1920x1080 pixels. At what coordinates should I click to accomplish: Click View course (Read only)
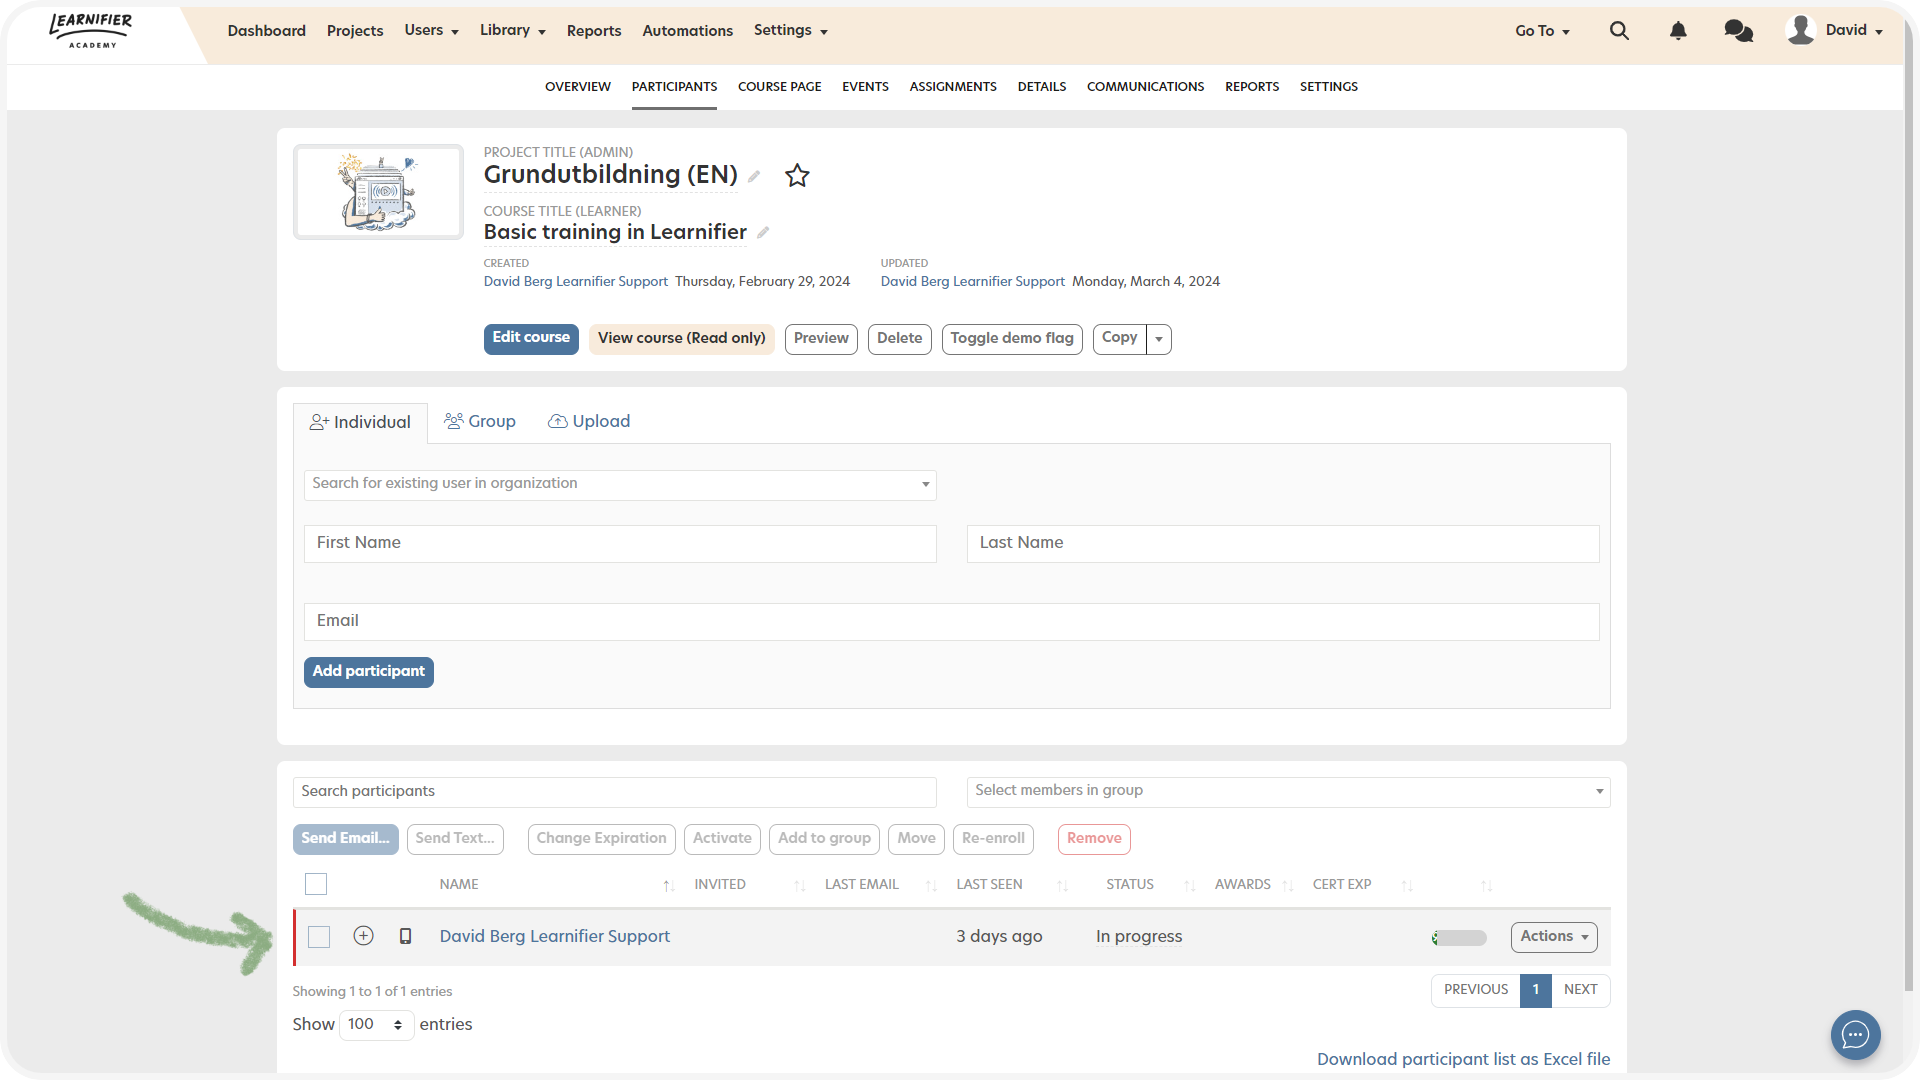point(682,339)
